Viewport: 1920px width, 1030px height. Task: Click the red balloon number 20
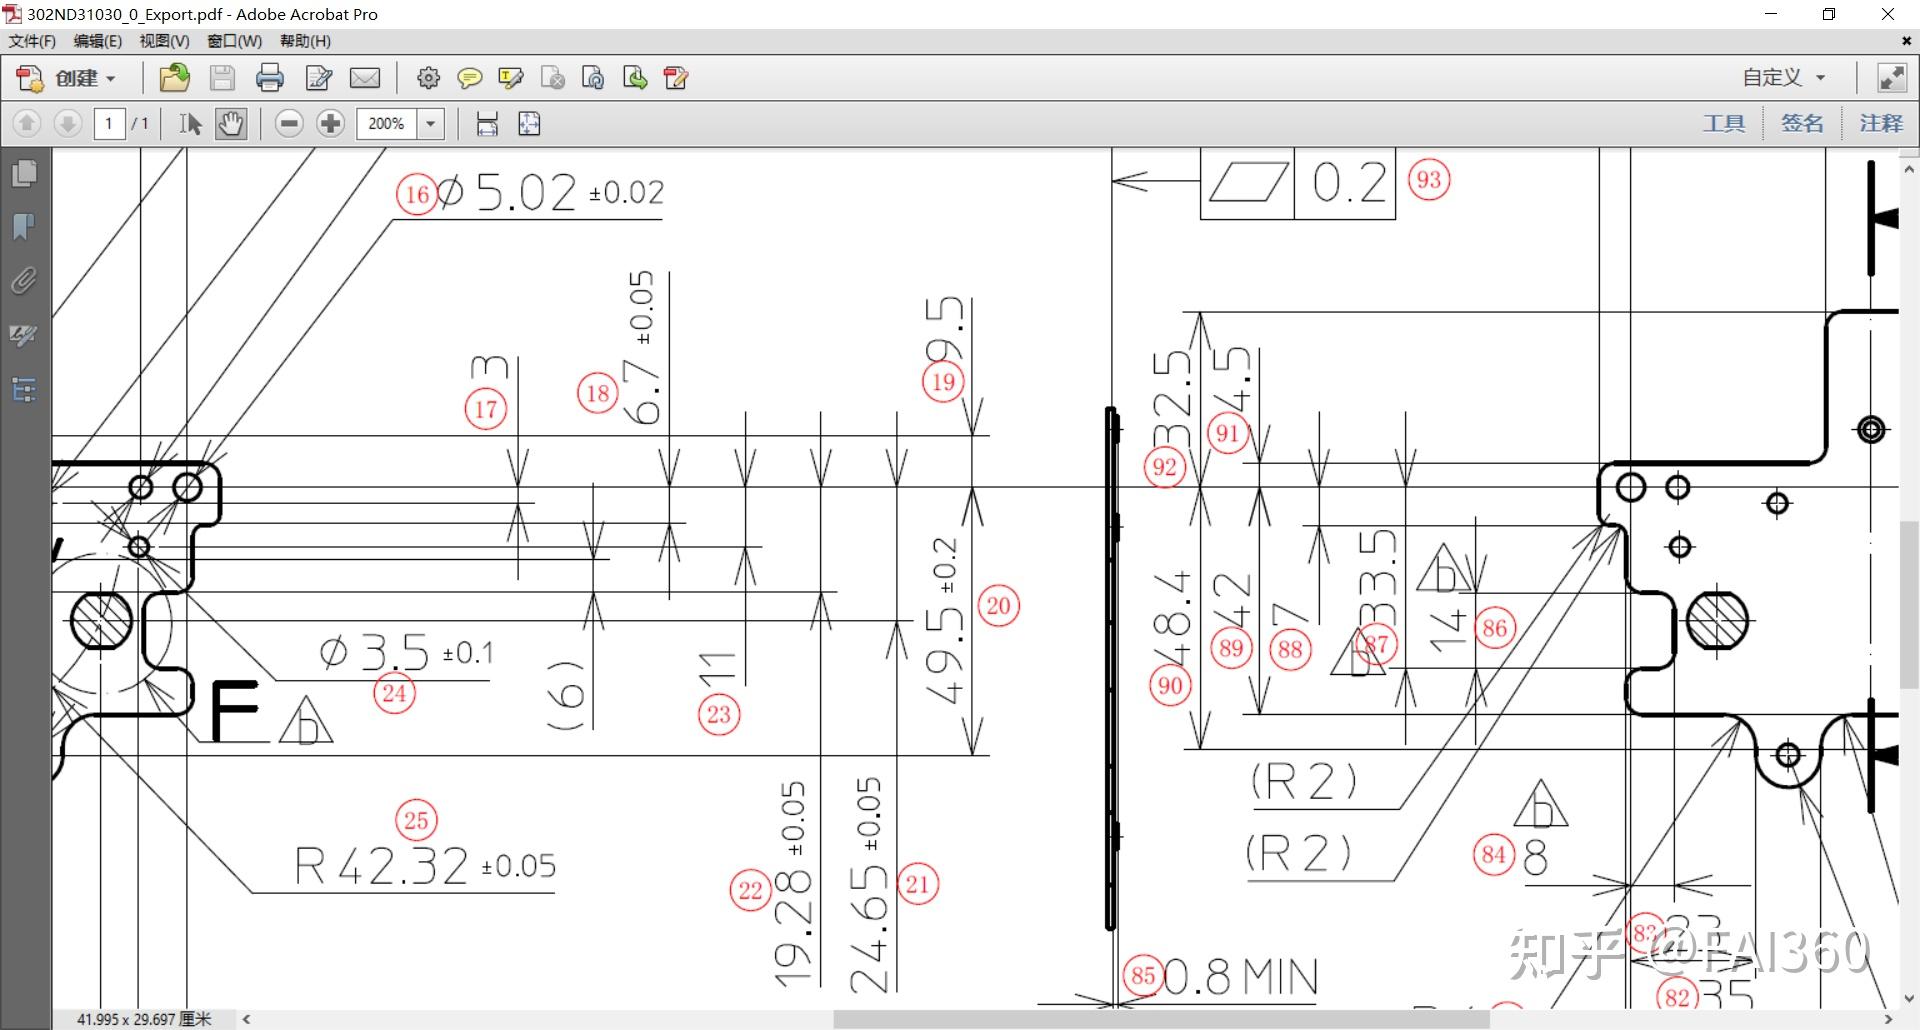click(998, 605)
